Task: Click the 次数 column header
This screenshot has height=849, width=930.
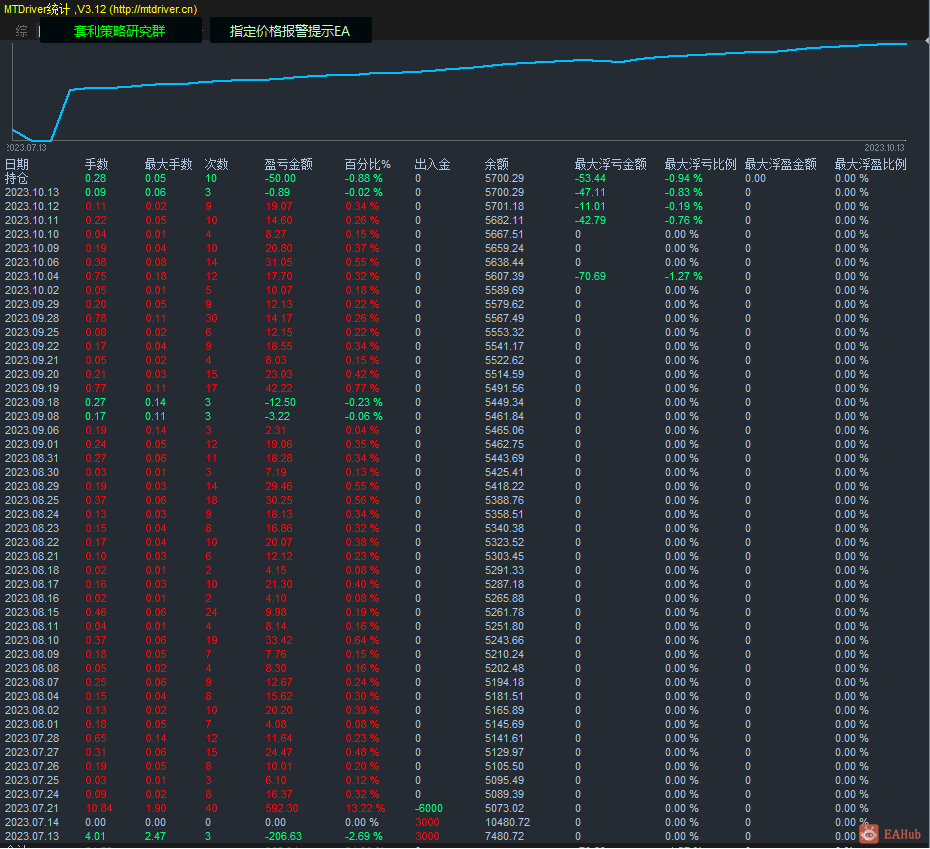Action: (216, 164)
